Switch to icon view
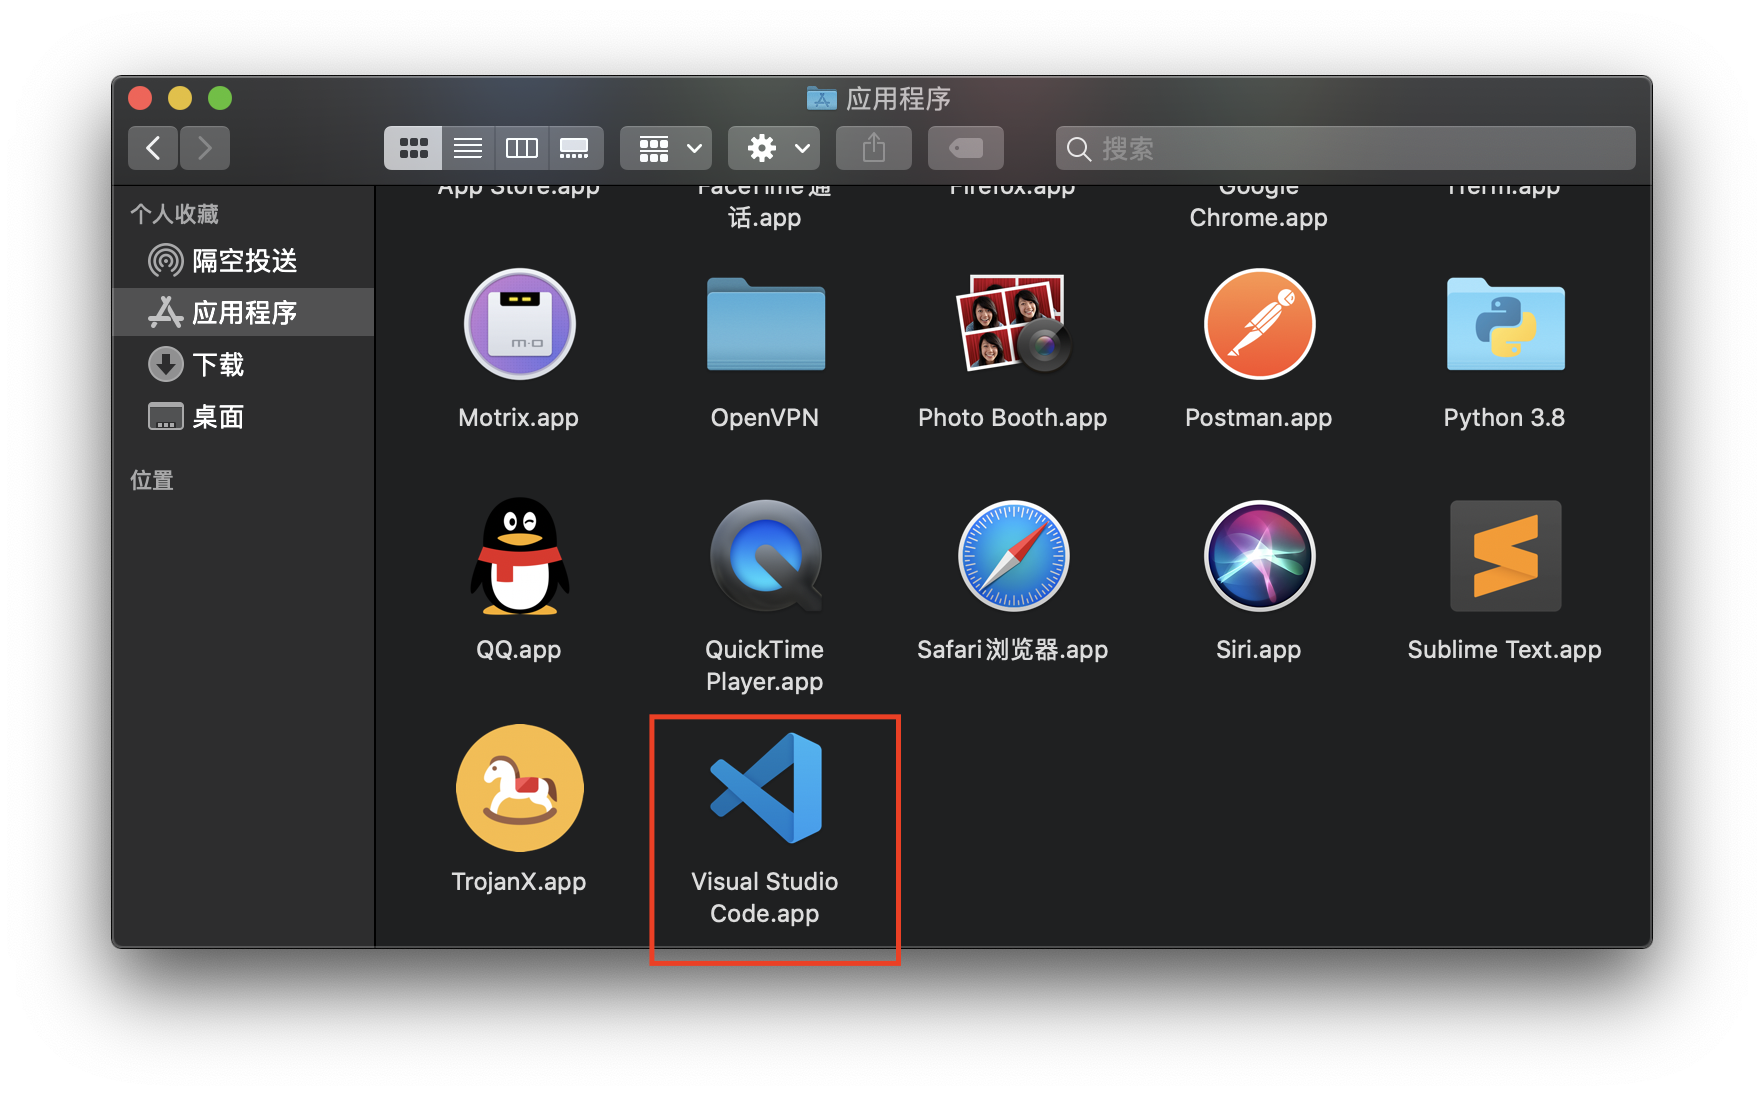Viewport: 1764px width, 1096px height. click(x=413, y=148)
